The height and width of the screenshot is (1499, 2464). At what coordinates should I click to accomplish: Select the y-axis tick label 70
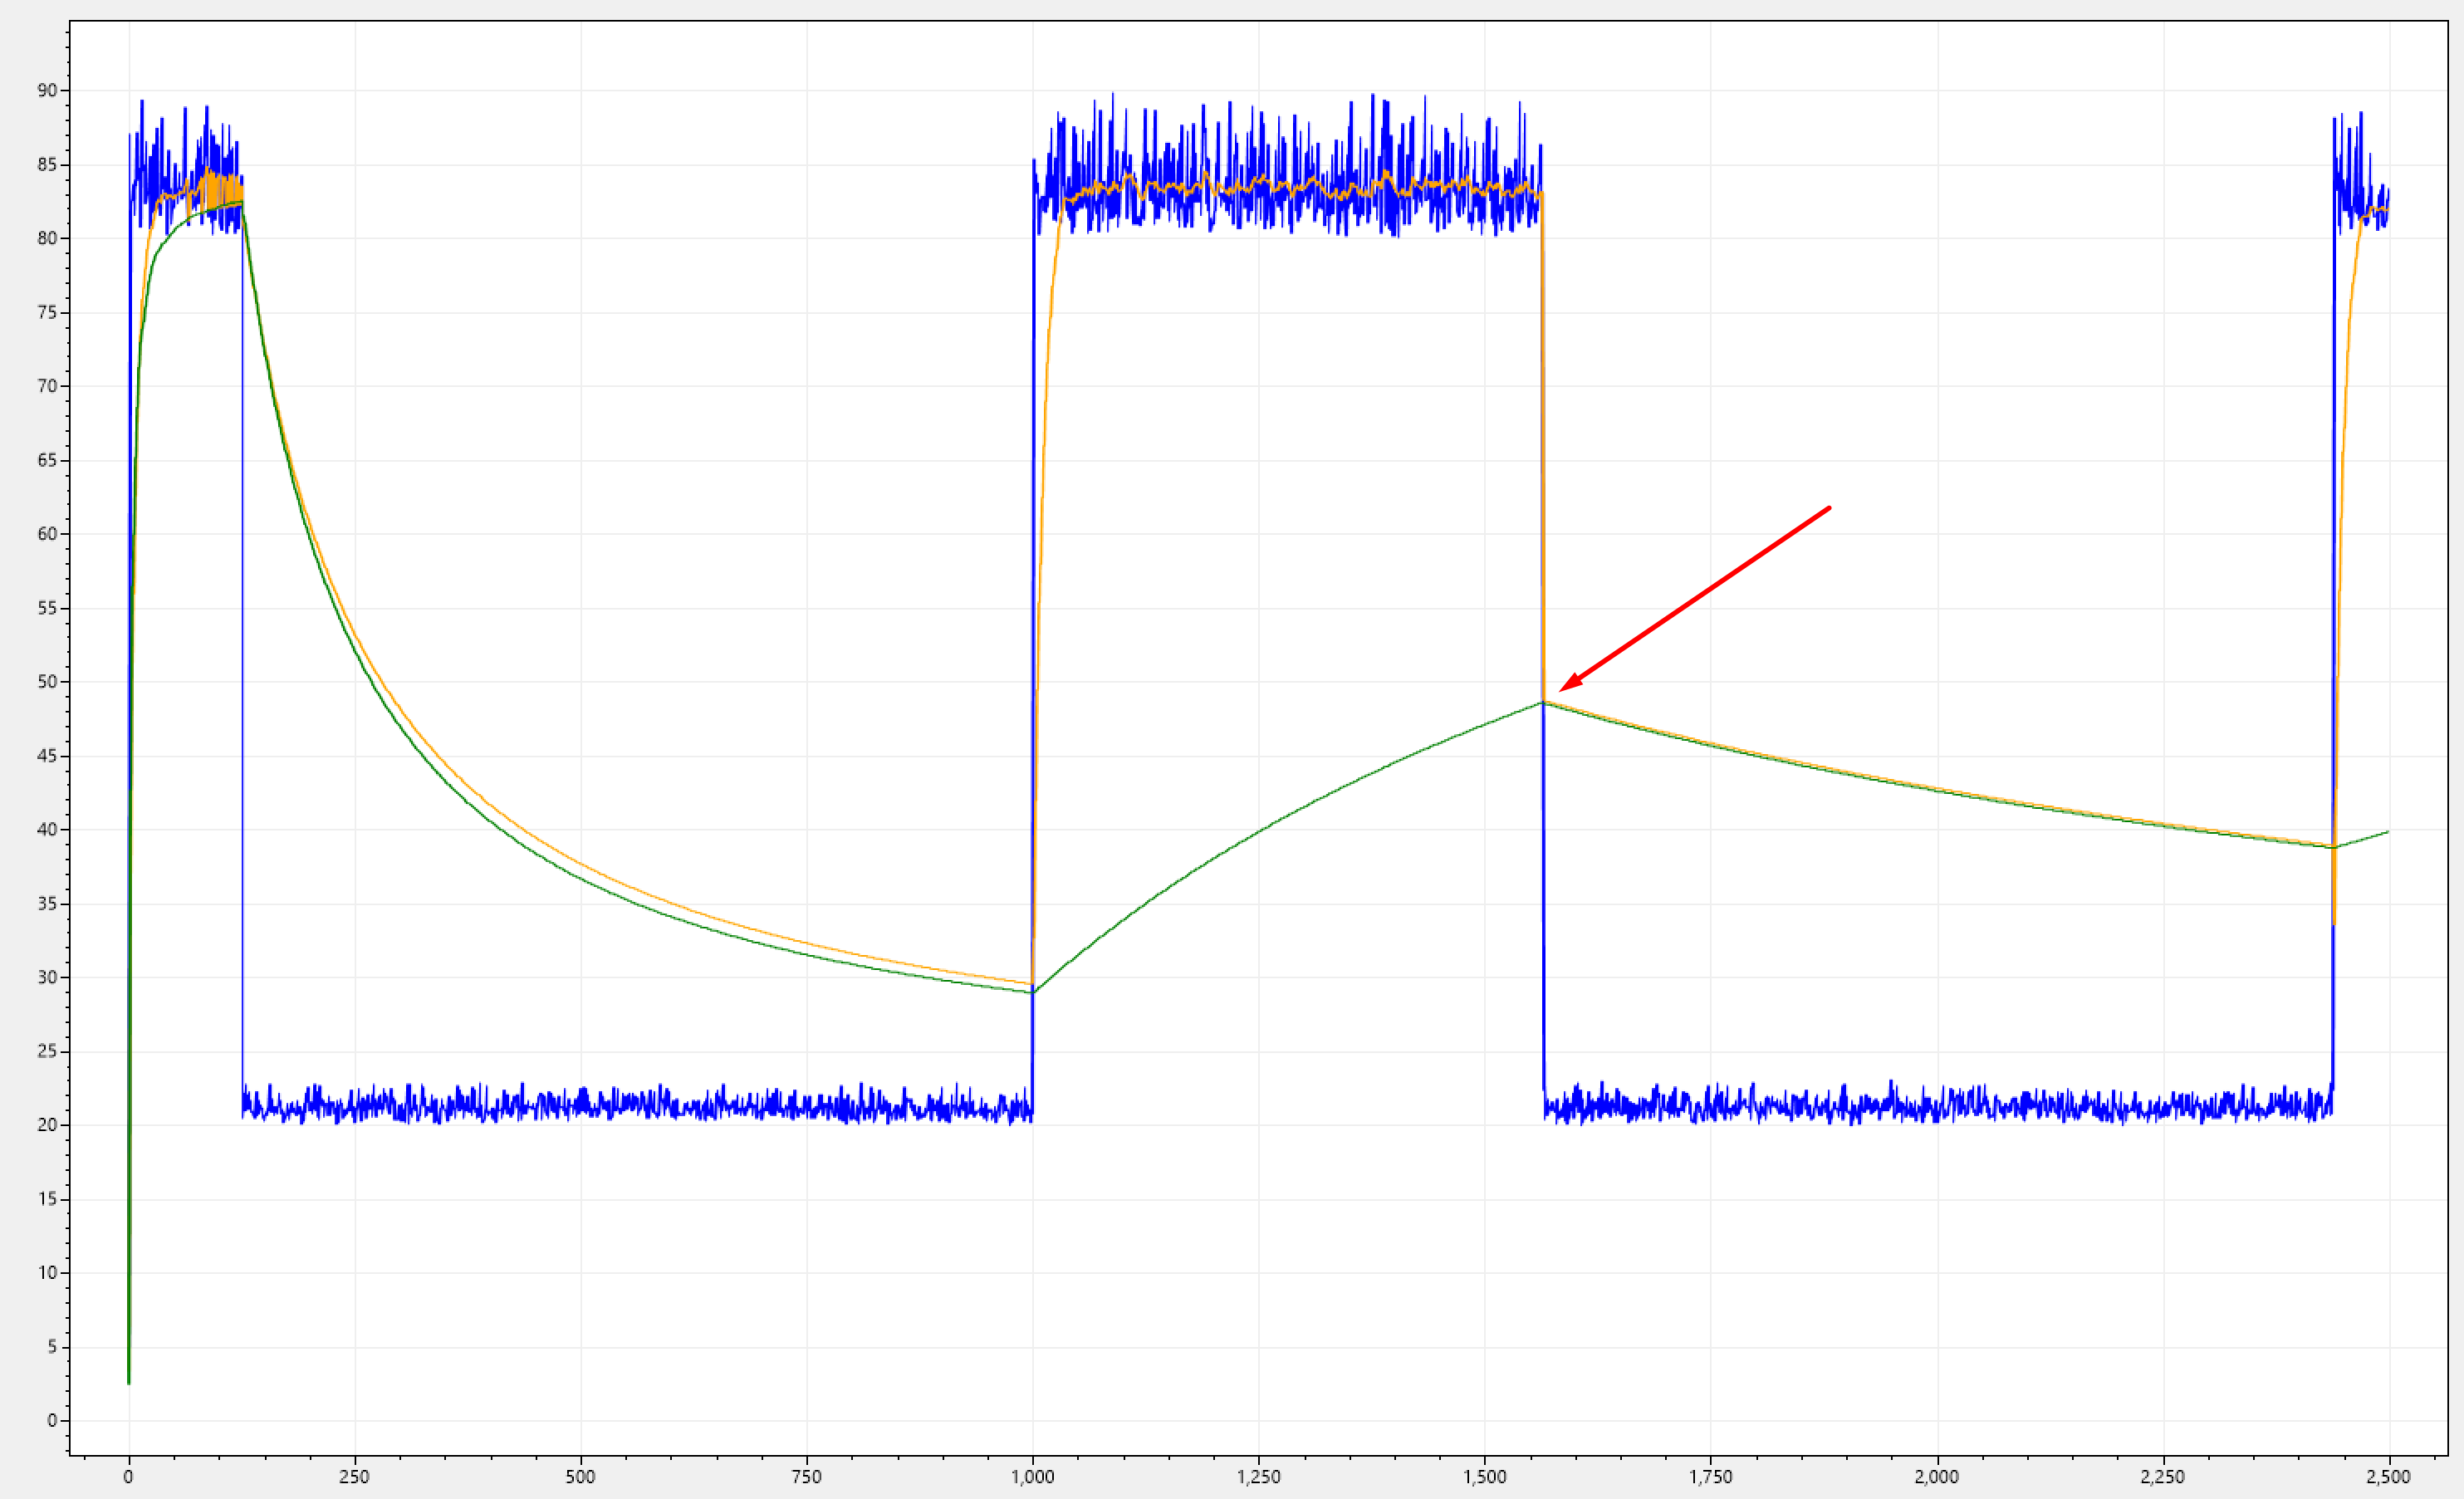(x=47, y=385)
